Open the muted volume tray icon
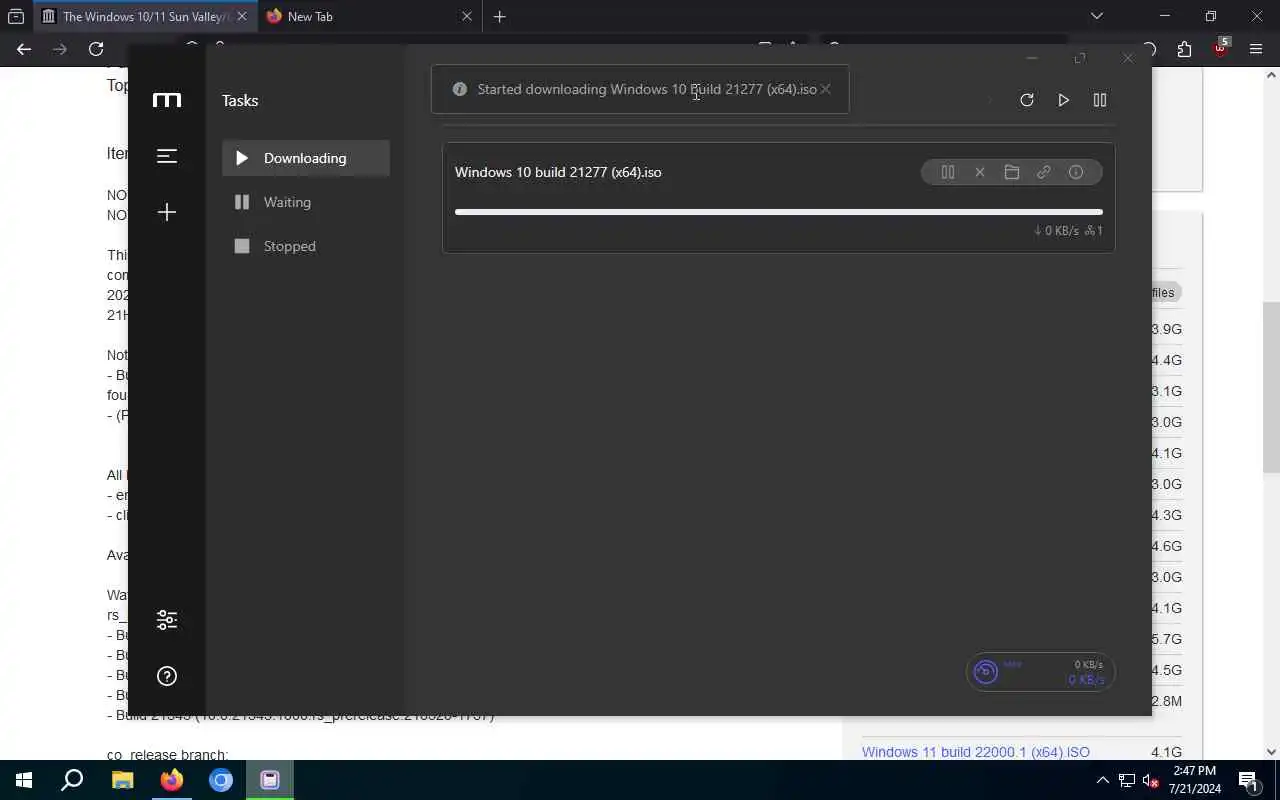 pyautogui.click(x=1150, y=780)
